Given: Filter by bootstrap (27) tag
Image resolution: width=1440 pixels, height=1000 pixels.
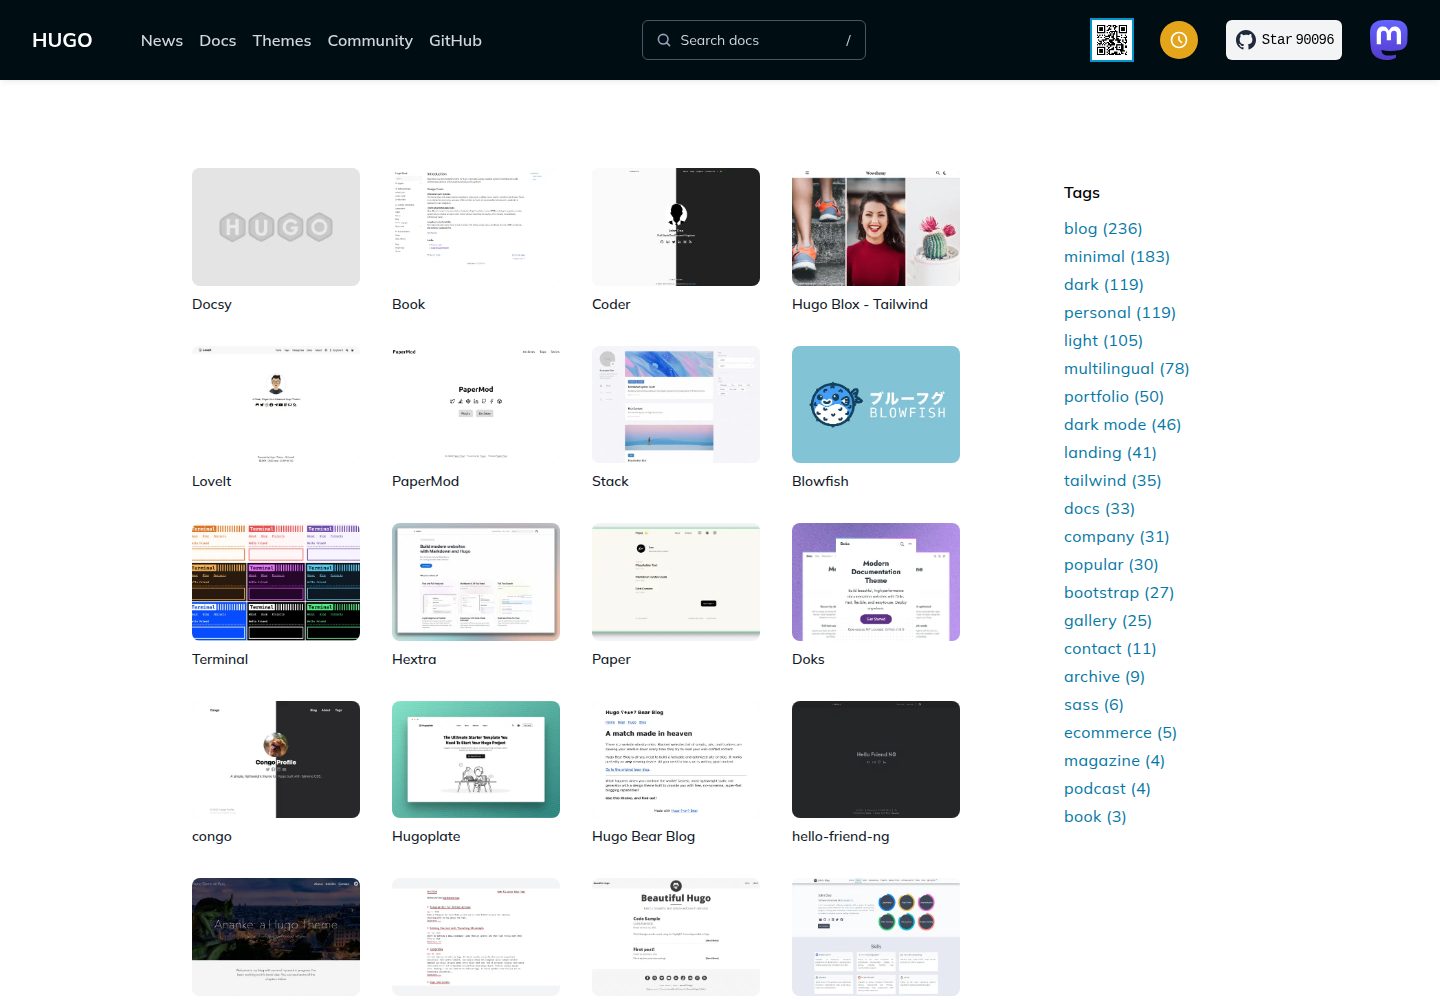Looking at the screenshot, I should pyautogui.click(x=1119, y=592).
